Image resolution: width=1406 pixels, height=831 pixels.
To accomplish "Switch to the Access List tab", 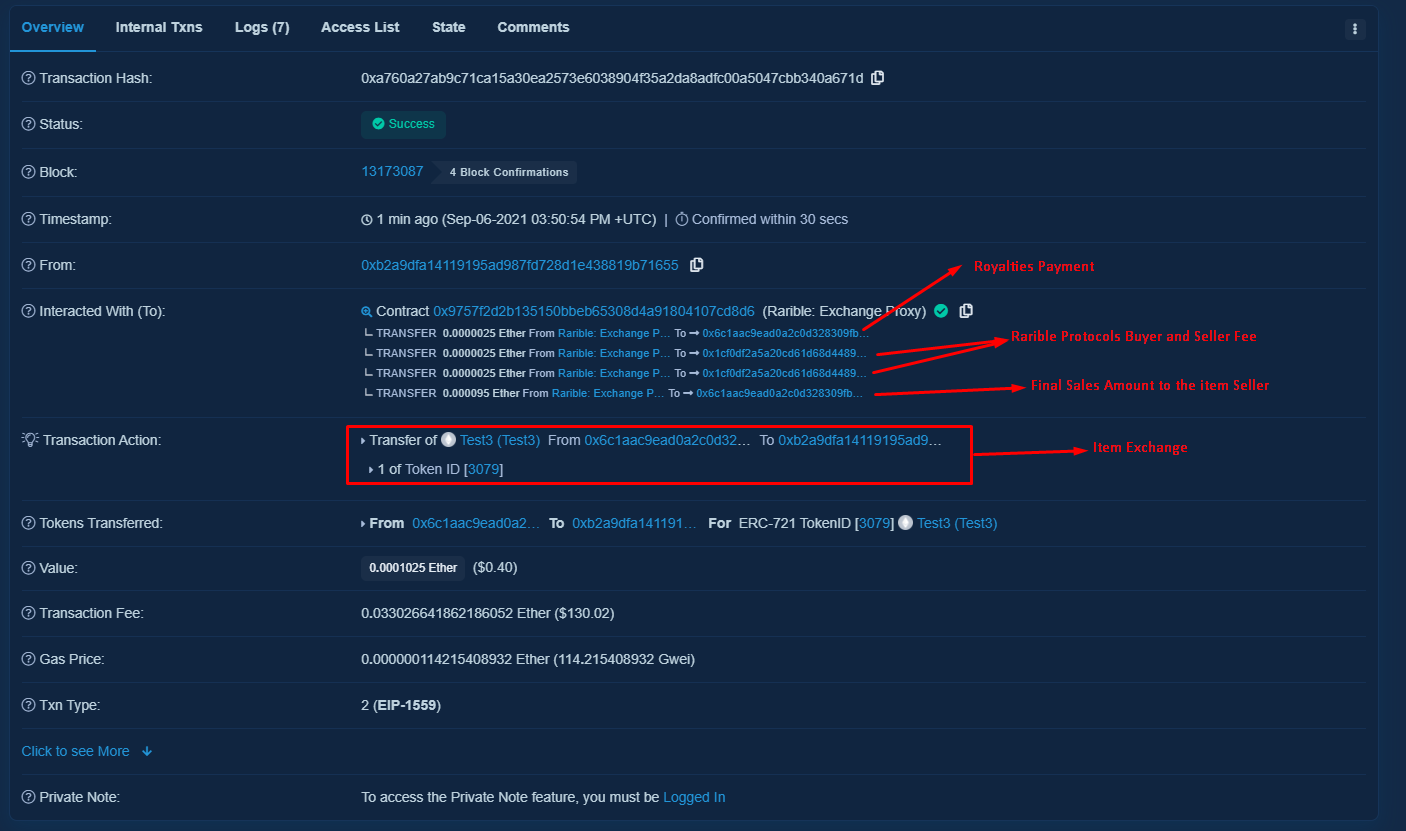I will (x=360, y=27).
